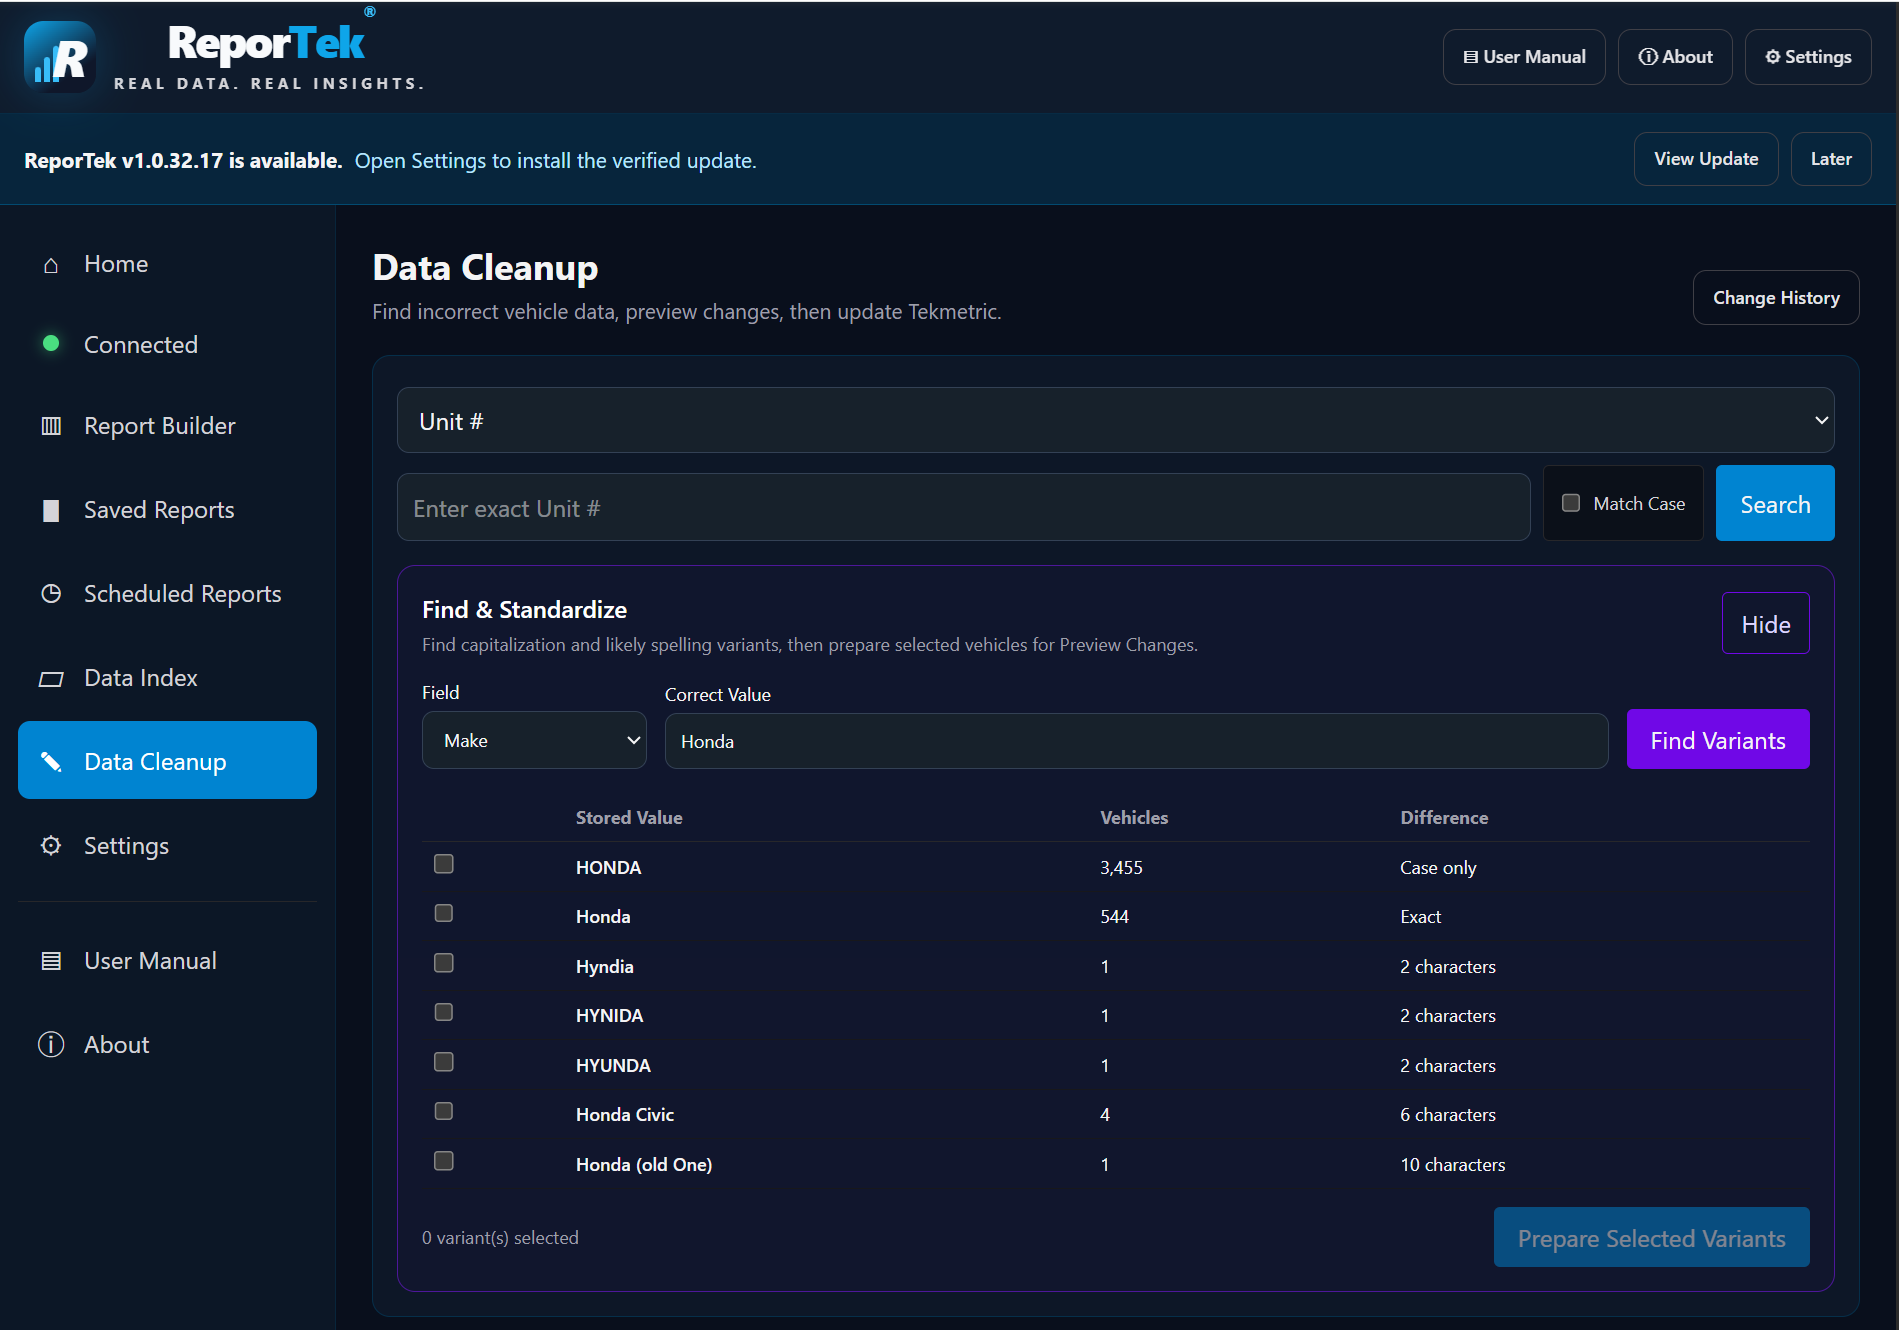The width and height of the screenshot is (1899, 1330).
Task: Click the blue Search button
Action: [x=1775, y=504]
